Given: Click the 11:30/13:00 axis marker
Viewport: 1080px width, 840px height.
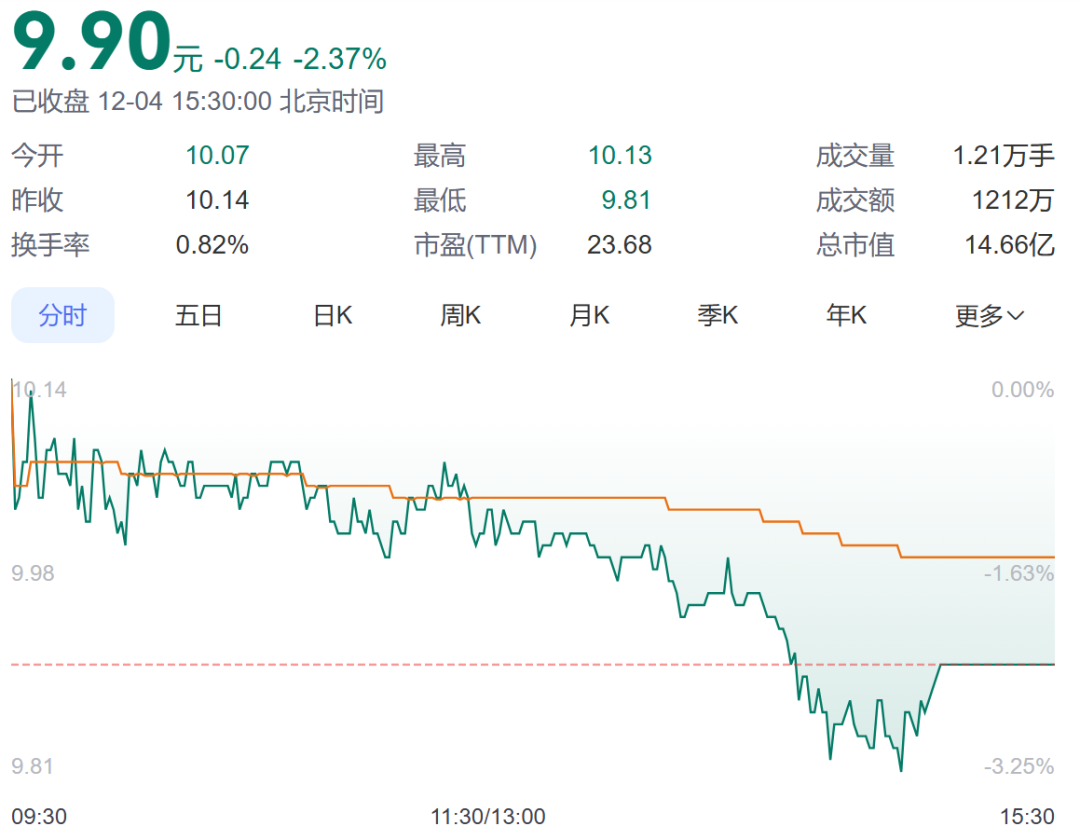Looking at the screenshot, I should [x=488, y=817].
